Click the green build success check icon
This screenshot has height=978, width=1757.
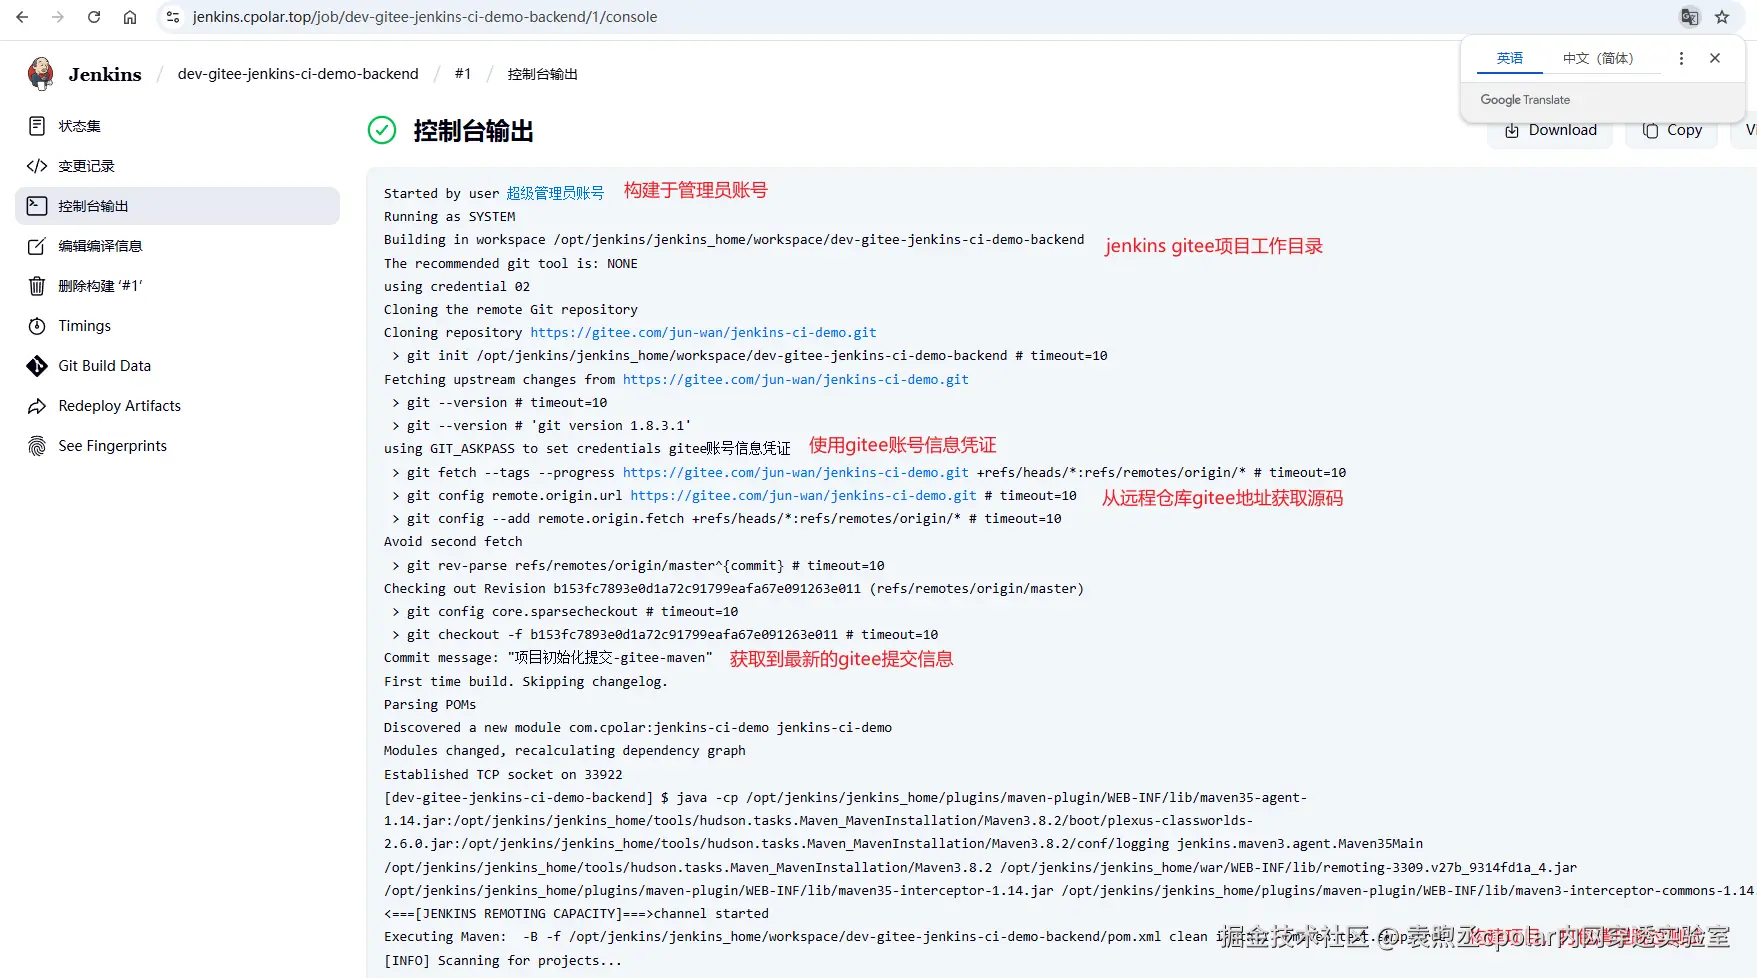pos(382,130)
